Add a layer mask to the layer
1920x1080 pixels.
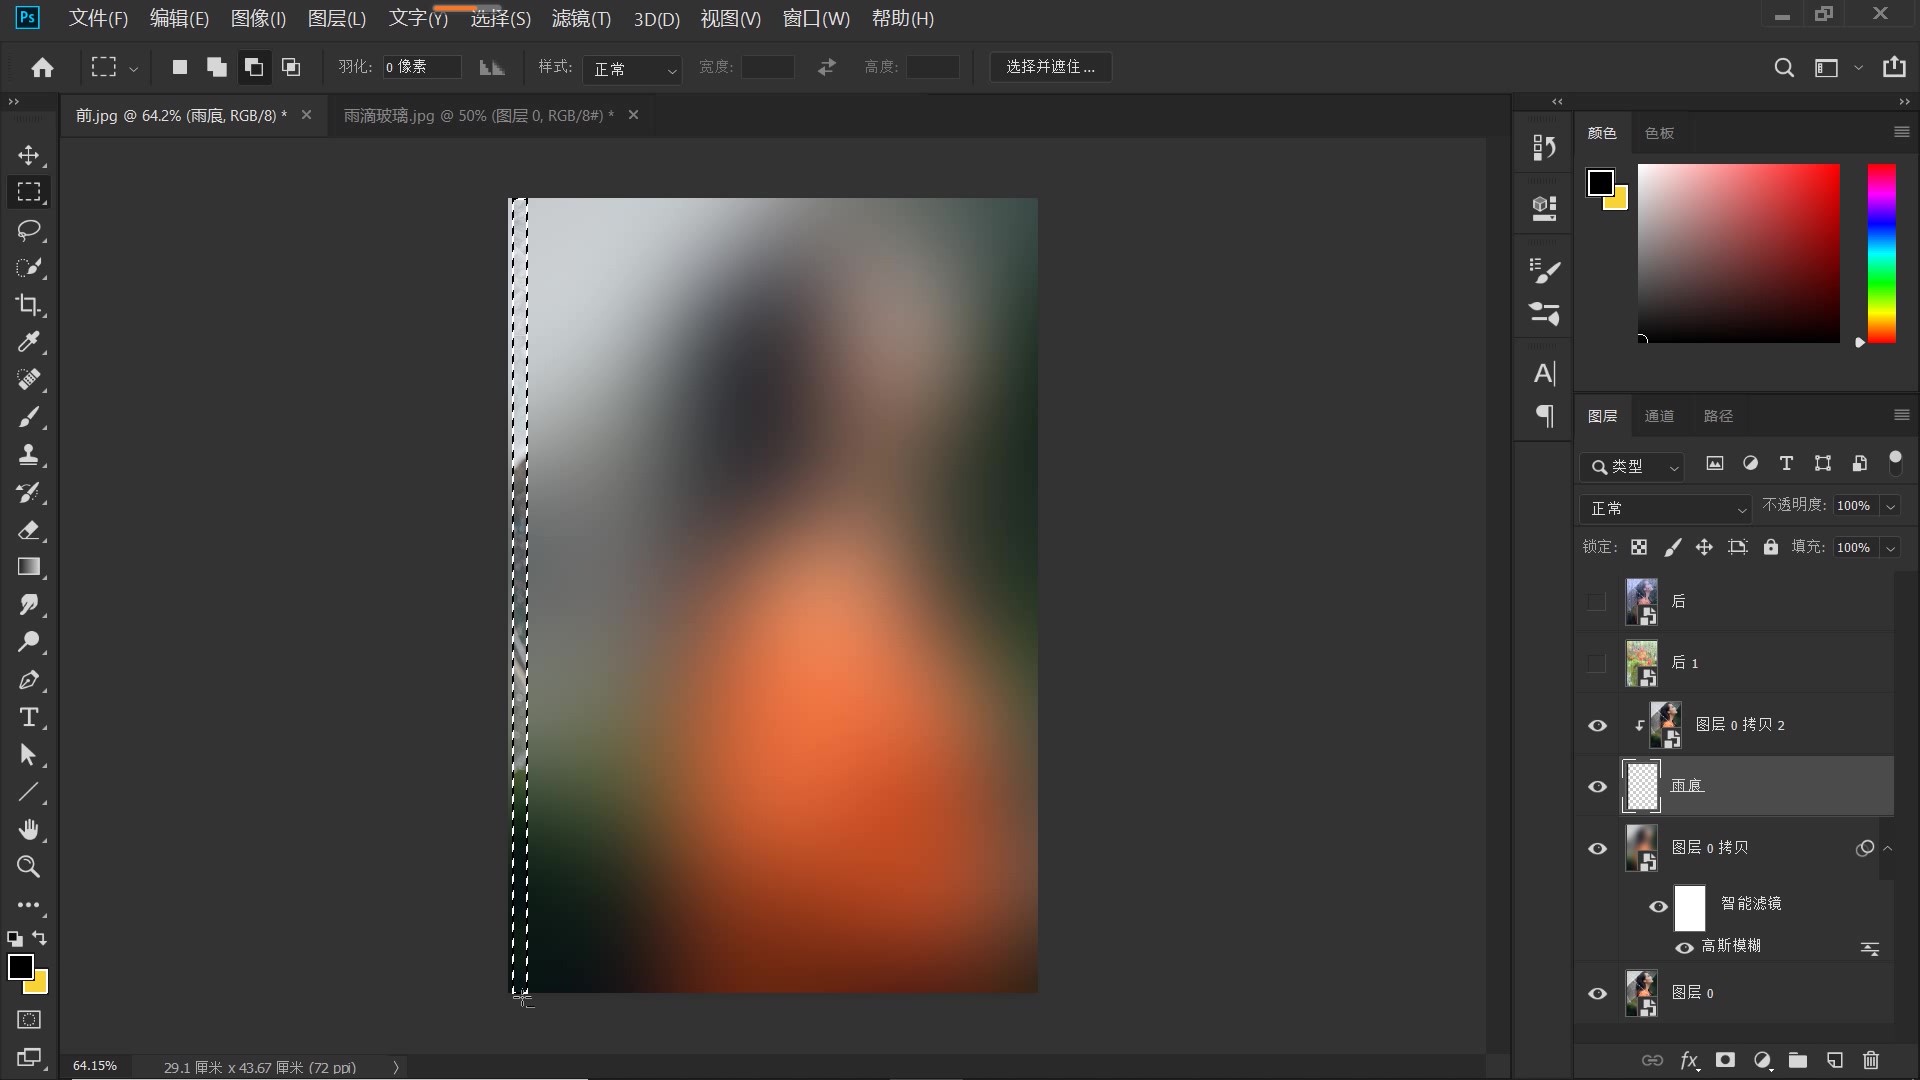(x=1725, y=1060)
